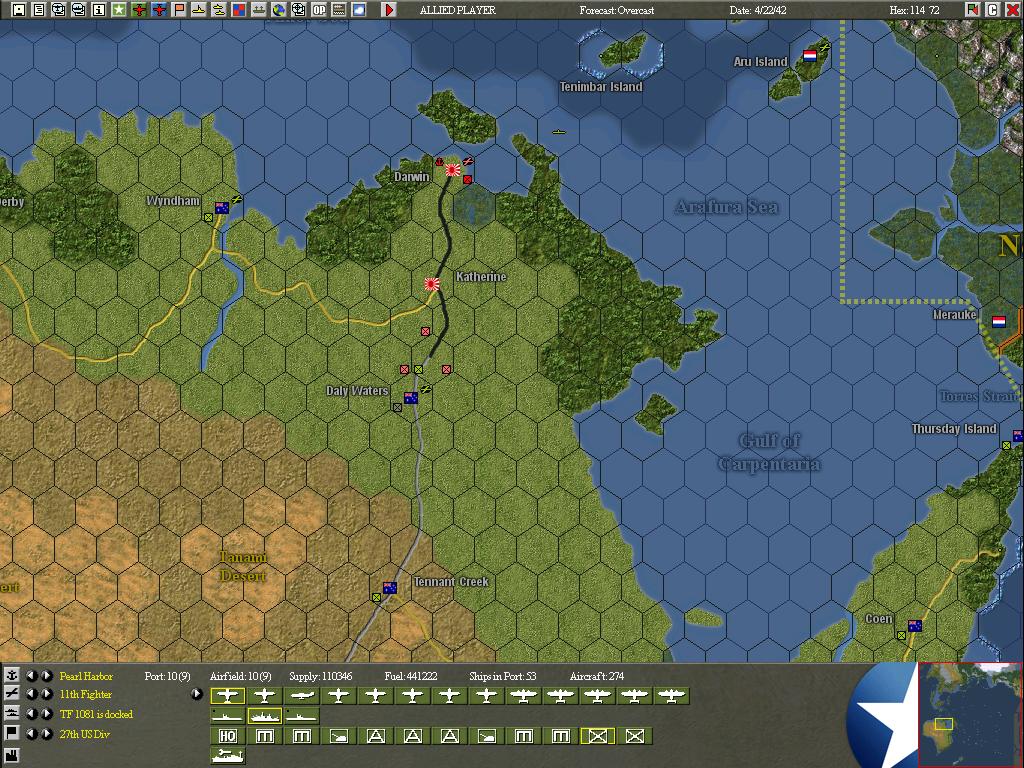Click the 'Fuel: 441222' value
The image size is (1024, 768).
[x=411, y=676]
